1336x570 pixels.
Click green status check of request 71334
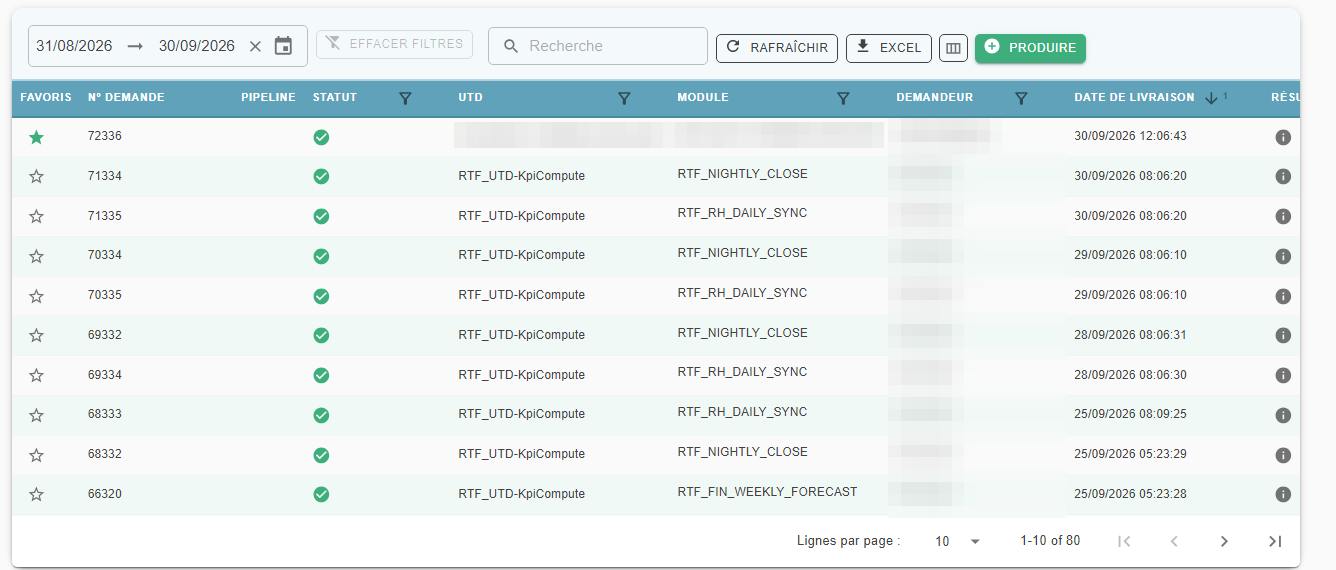click(x=321, y=176)
